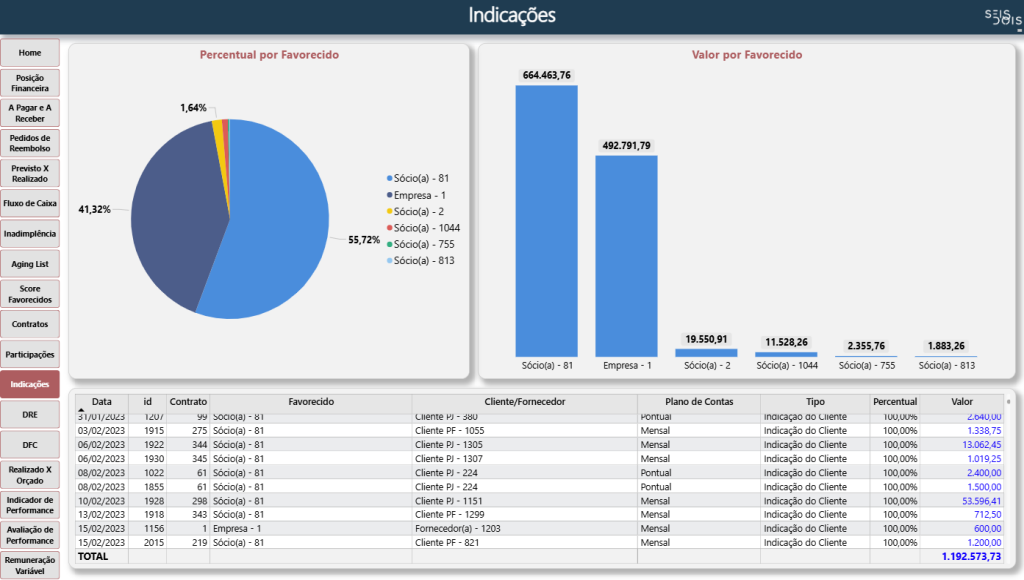
Task: Select the active Indicações nav button
Action: (x=30, y=384)
